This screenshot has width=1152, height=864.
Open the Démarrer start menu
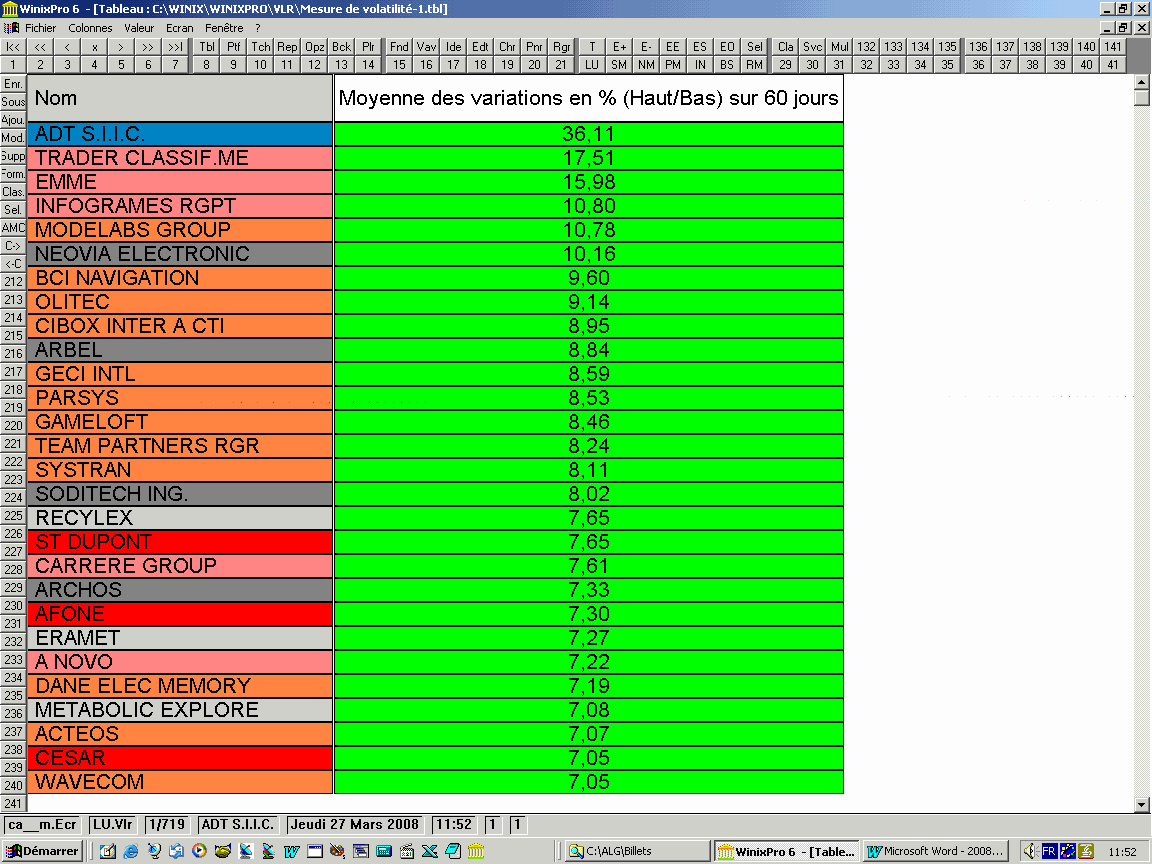[42, 851]
